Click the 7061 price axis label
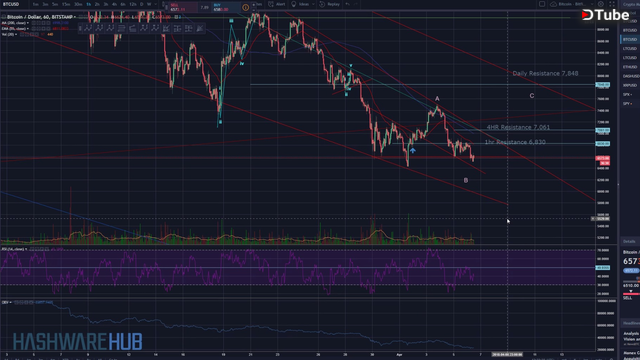Image resolution: width=640 pixels, height=360 pixels. pos(603,131)
